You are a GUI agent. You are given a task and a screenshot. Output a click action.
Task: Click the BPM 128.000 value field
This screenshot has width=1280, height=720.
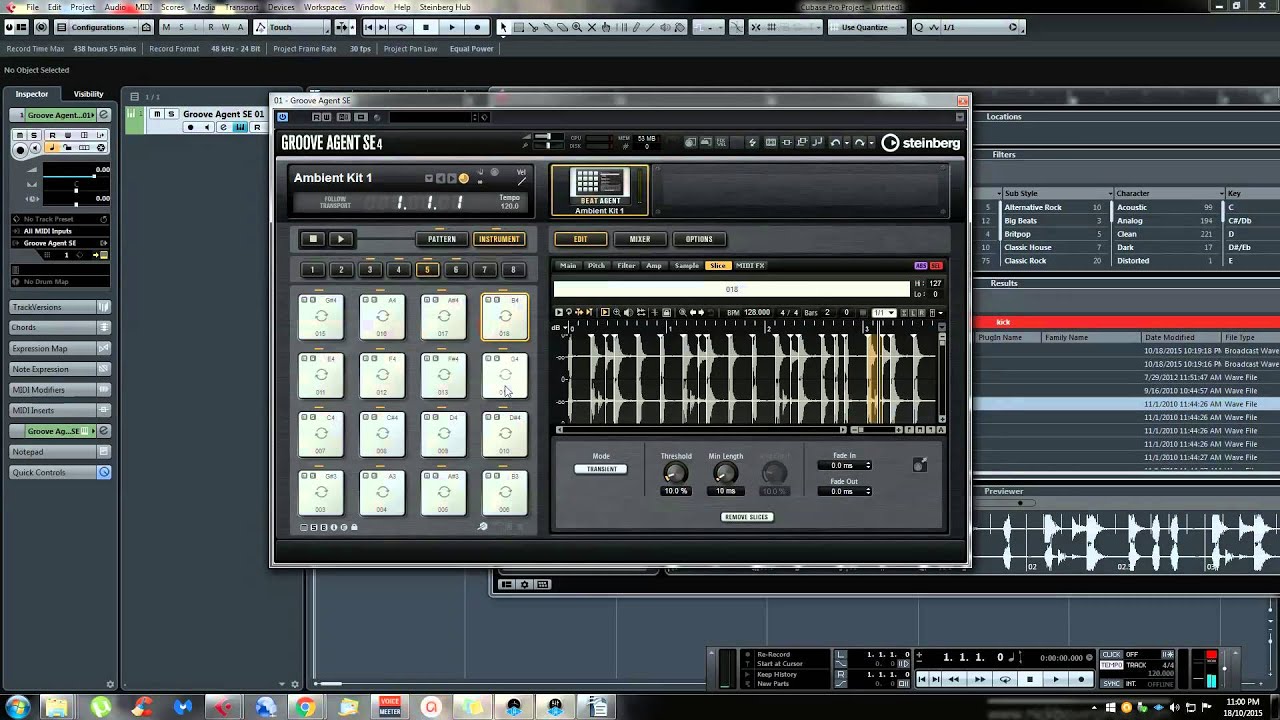click(x=757, y=313)
